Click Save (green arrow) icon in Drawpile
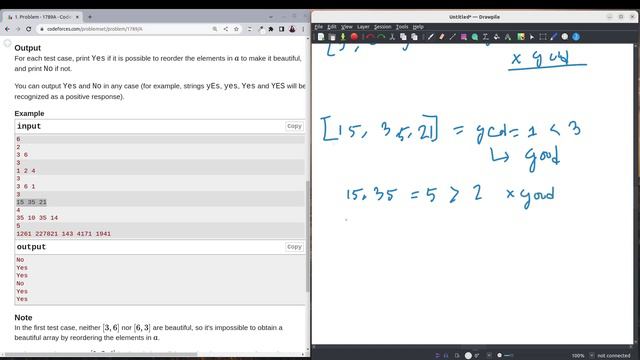The height and width of the screenshot is (360, 640). click(343, 37)
